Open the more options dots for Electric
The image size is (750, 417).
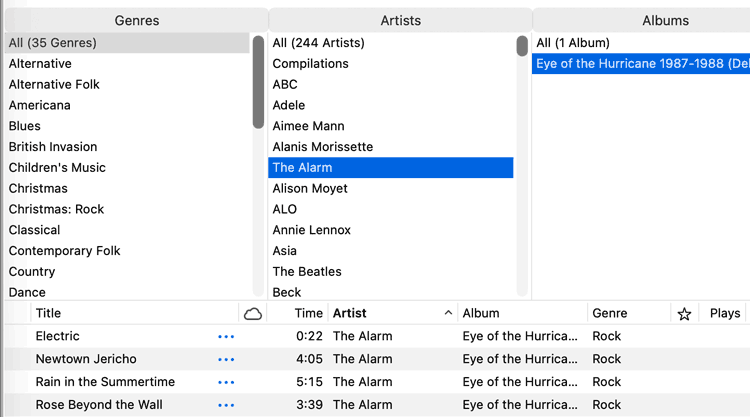[x=226, y=337]
